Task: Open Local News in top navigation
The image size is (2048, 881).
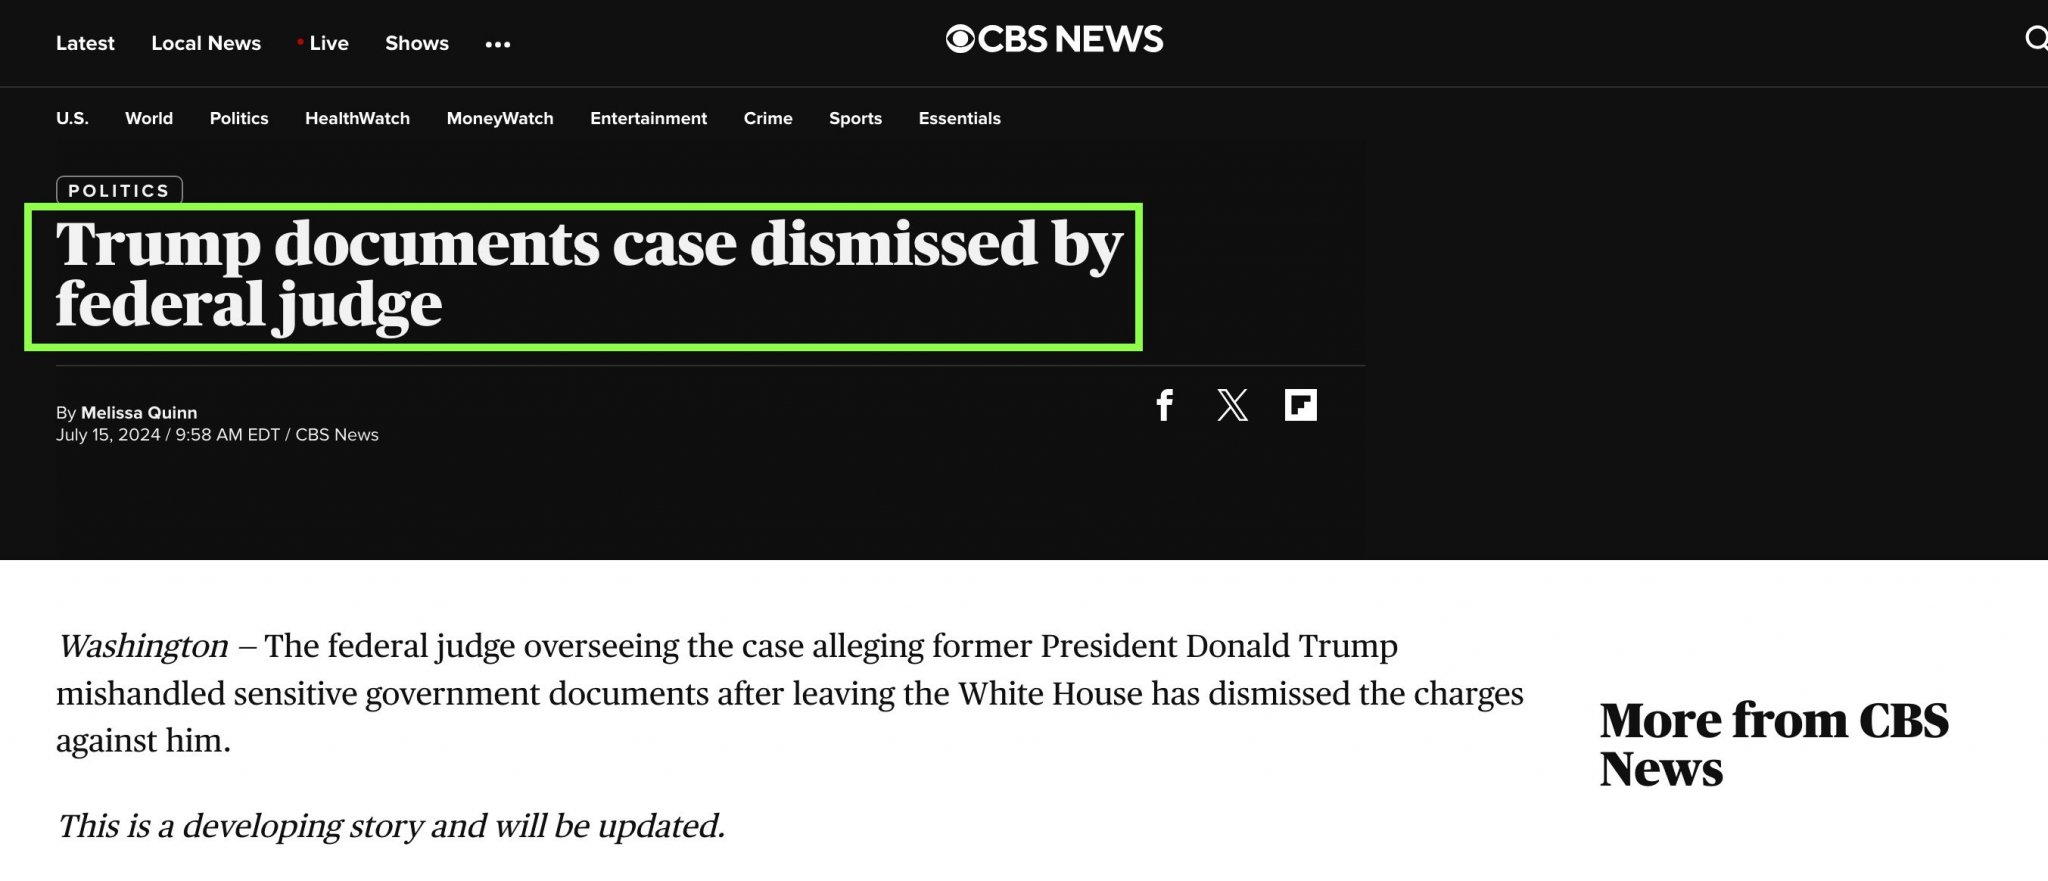Action: click(x=206, y=43)
